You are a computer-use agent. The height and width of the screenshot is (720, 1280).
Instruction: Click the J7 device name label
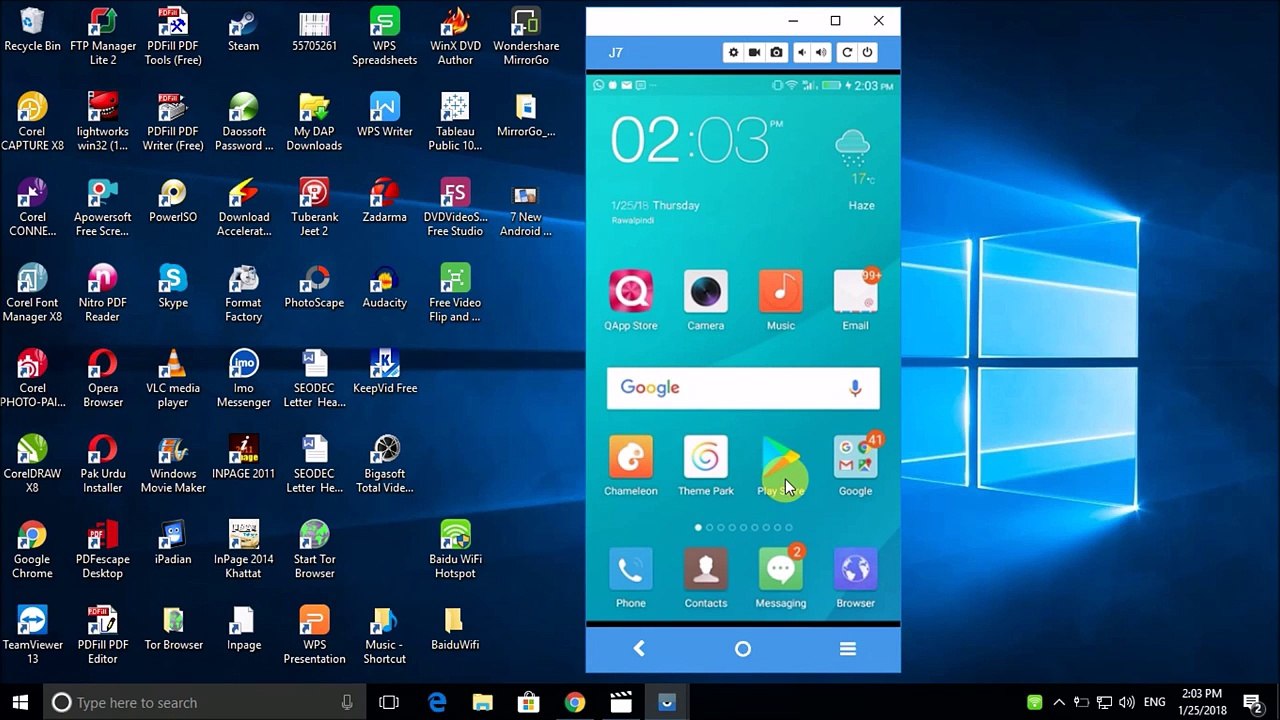click(x=616, y=52)
